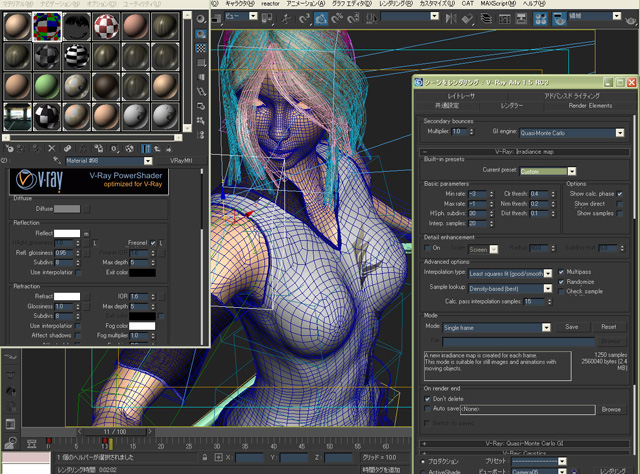Expand V-Ray Quasi-Monte Carlo GI rollout
Image resolution: width=640 pixels, height=474 pixels.
tap(524, 443)
